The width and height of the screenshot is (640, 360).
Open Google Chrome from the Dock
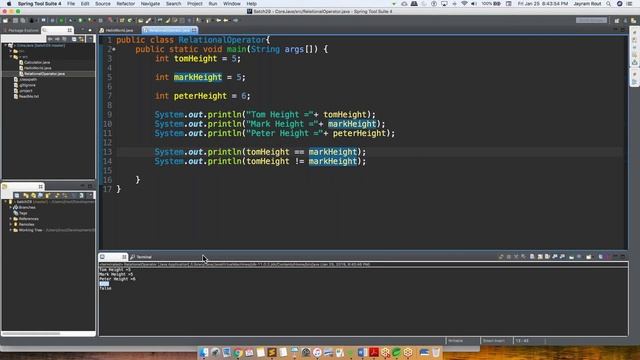(238, 352)
